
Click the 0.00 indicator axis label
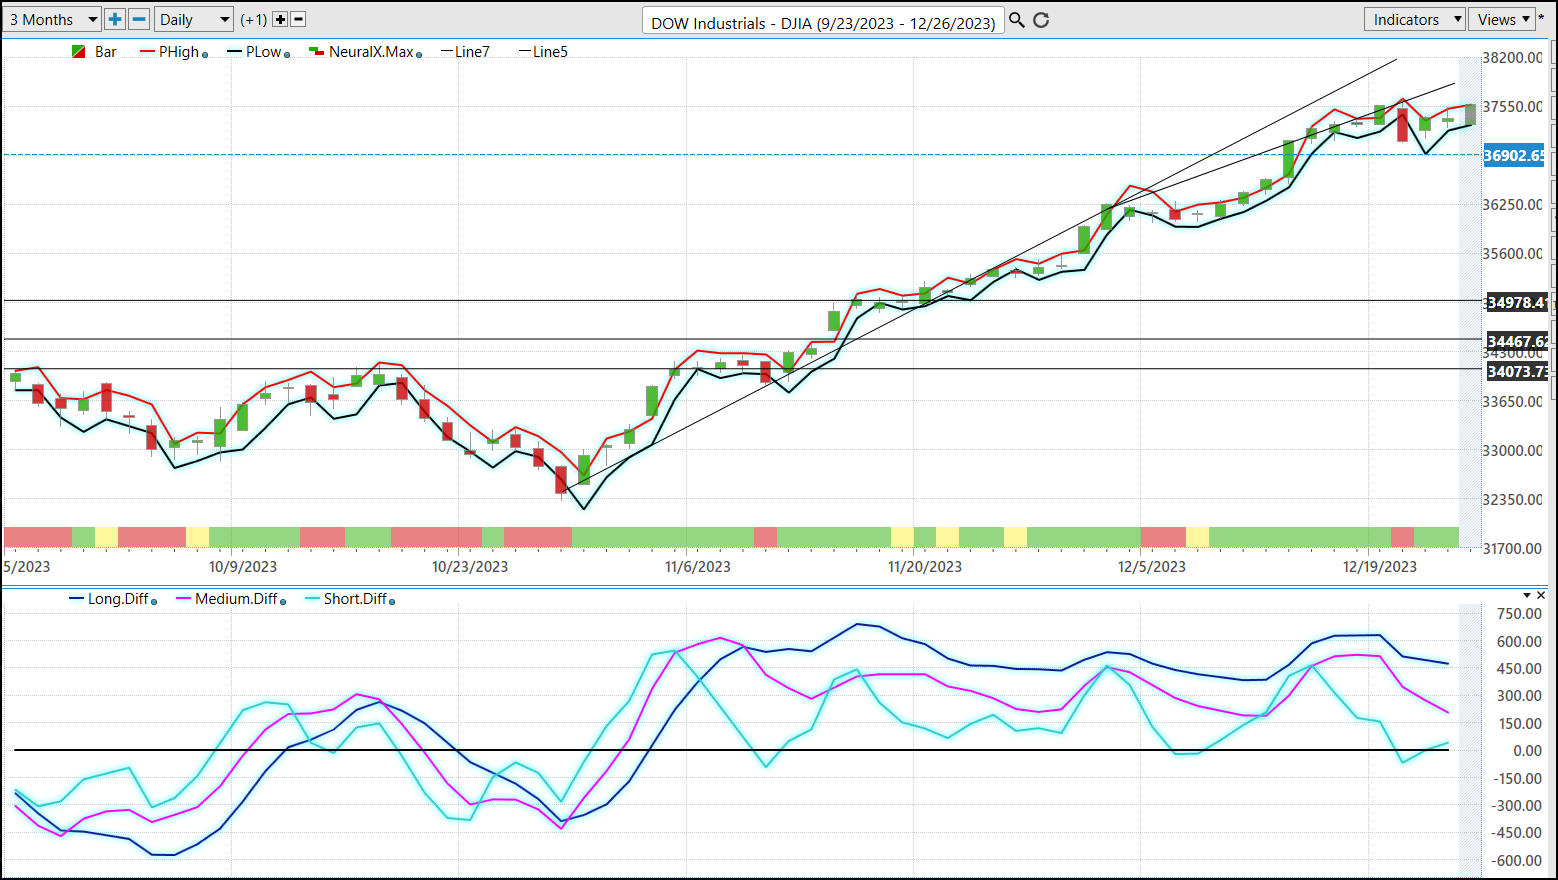pos(1528,751)
